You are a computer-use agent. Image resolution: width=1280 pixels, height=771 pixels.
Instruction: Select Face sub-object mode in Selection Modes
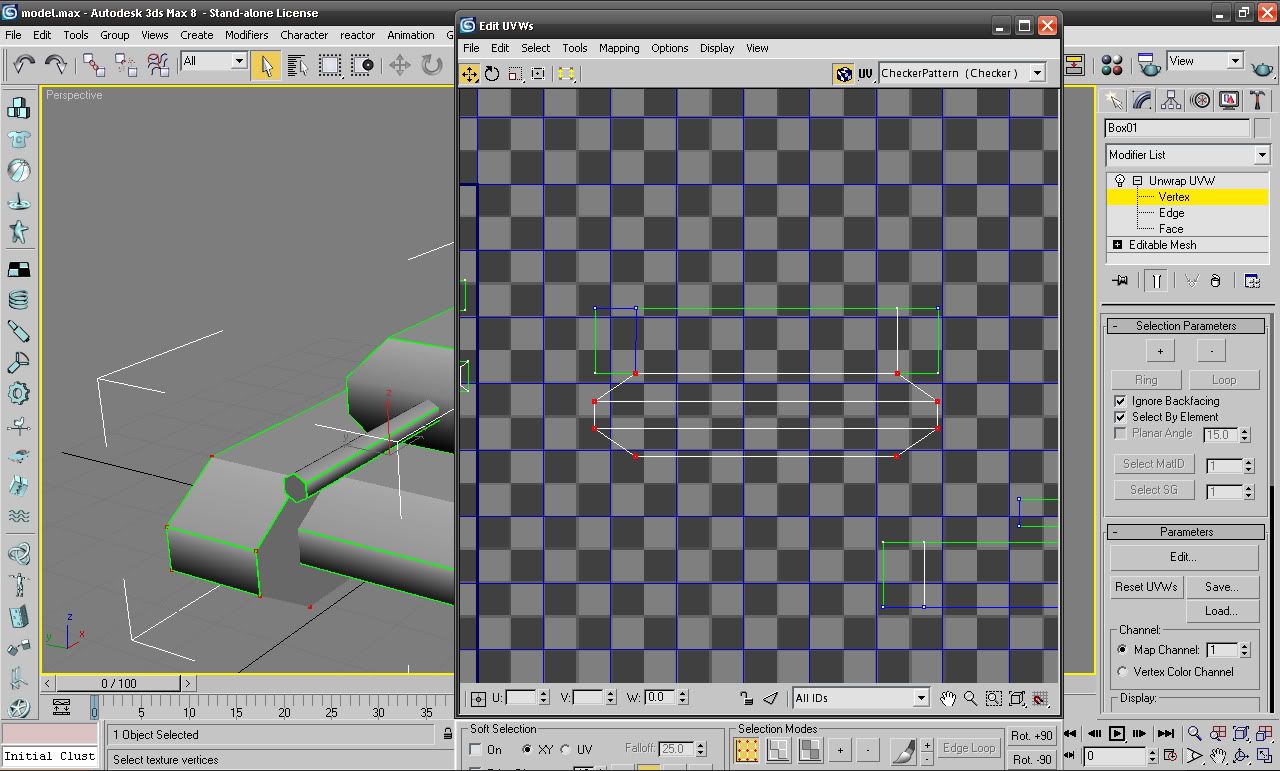[x=809, y=749]
